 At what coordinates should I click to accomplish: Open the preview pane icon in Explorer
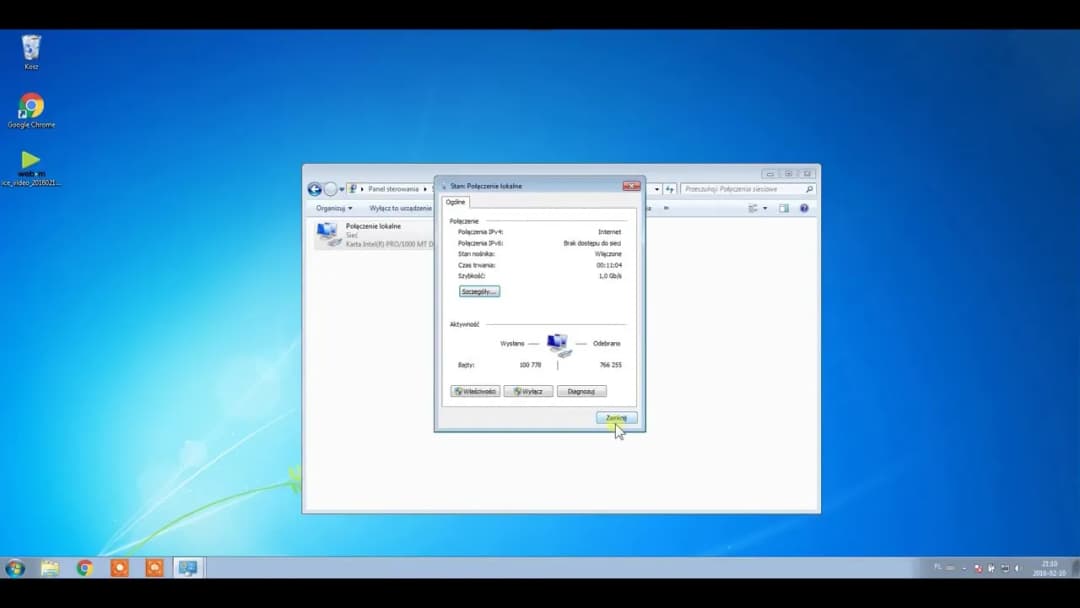783,208
